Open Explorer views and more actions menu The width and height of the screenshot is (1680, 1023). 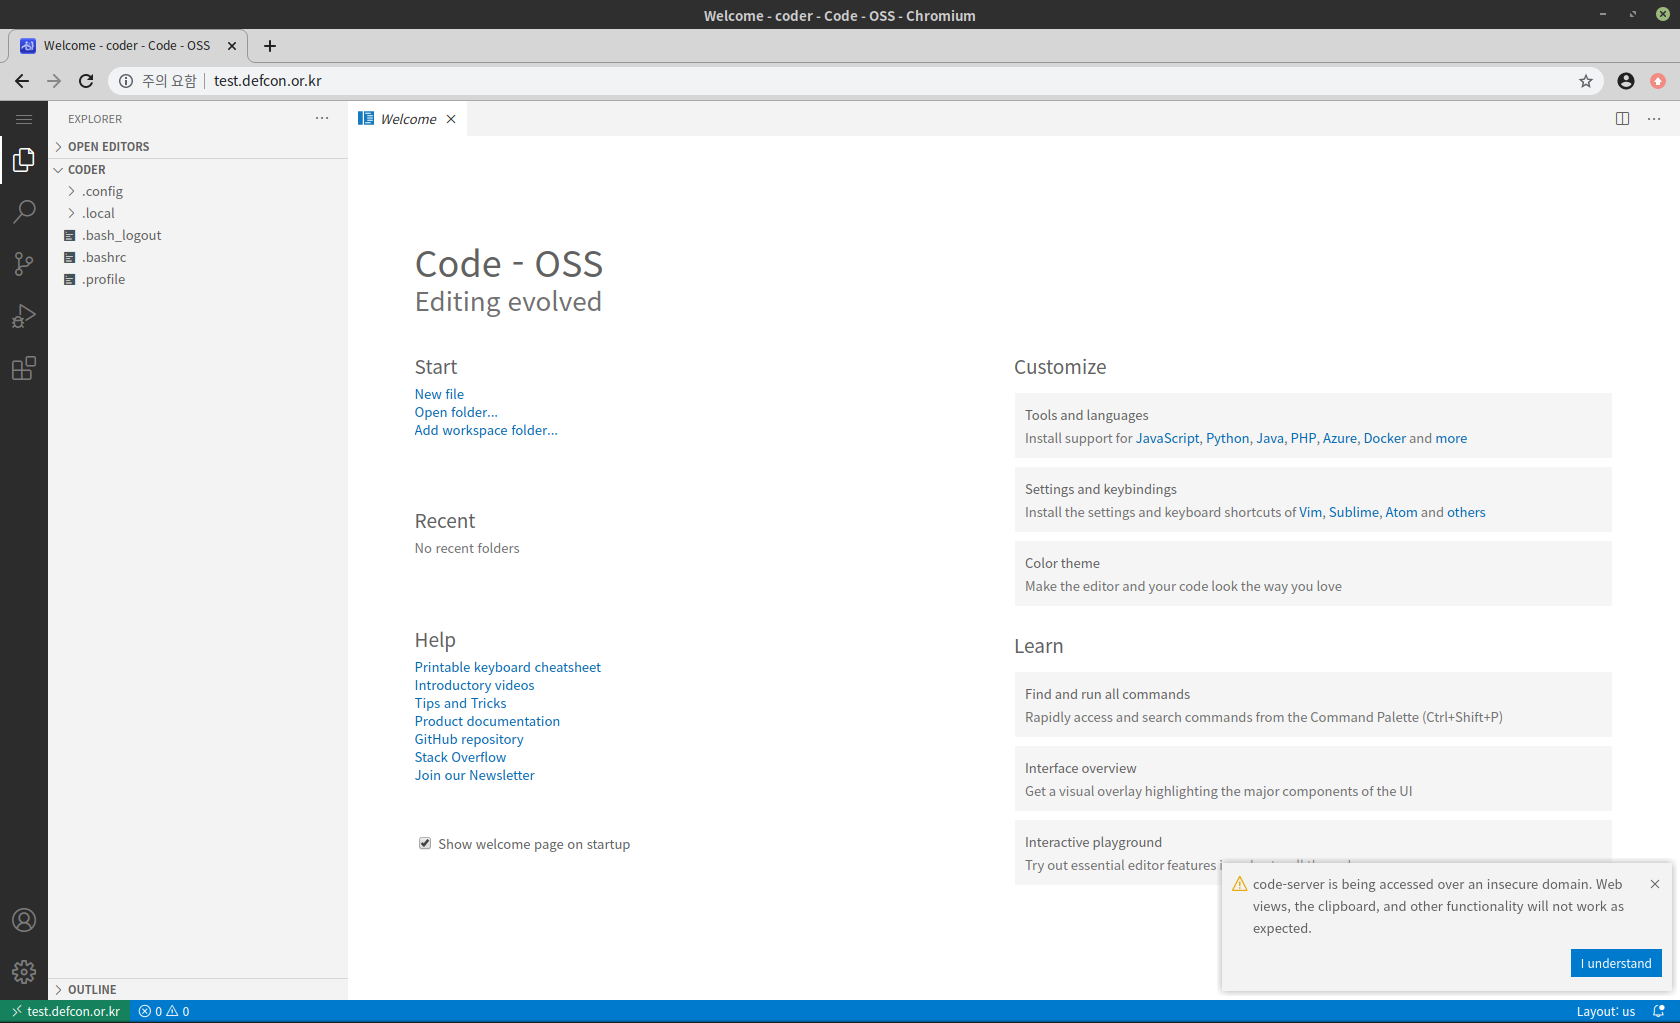pos(322,118)
